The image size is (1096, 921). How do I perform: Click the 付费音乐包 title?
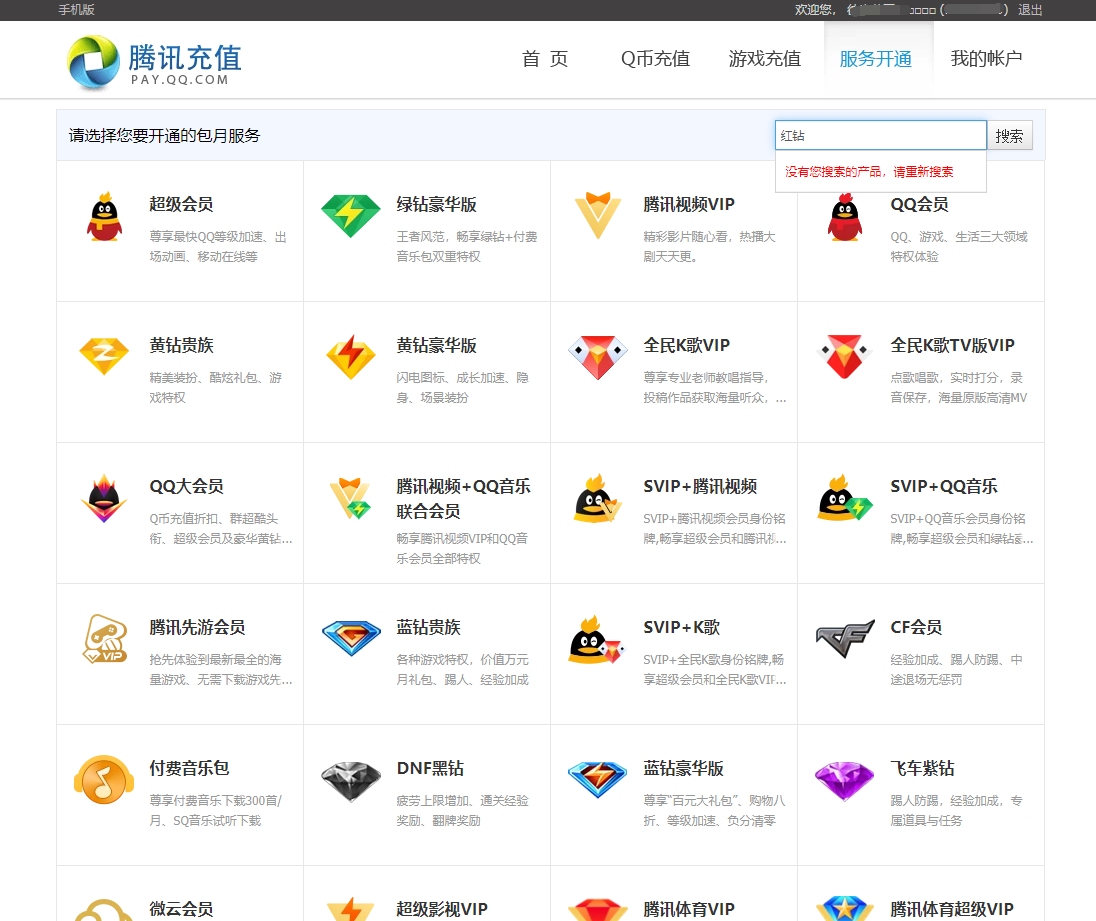point(189,769)
